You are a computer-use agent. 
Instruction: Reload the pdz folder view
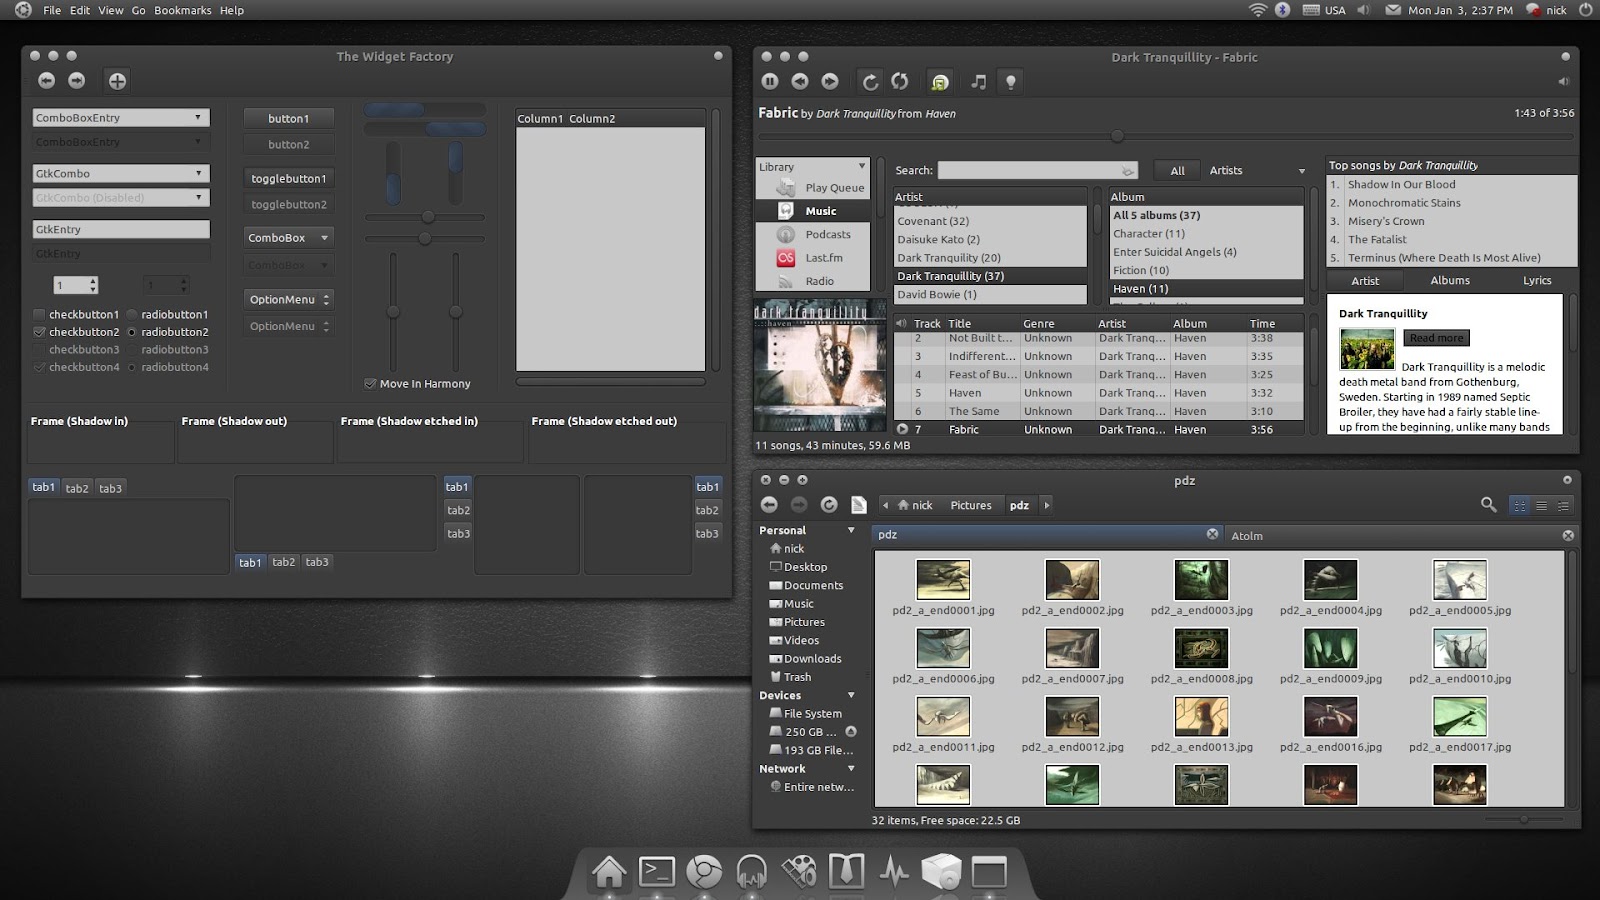[x=829, y=505]
